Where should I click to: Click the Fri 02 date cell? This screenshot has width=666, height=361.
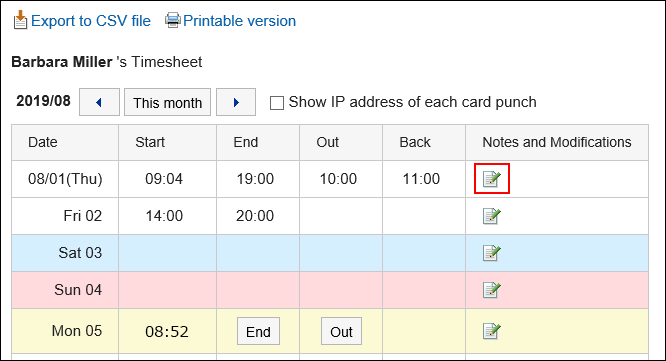[65, 216]
